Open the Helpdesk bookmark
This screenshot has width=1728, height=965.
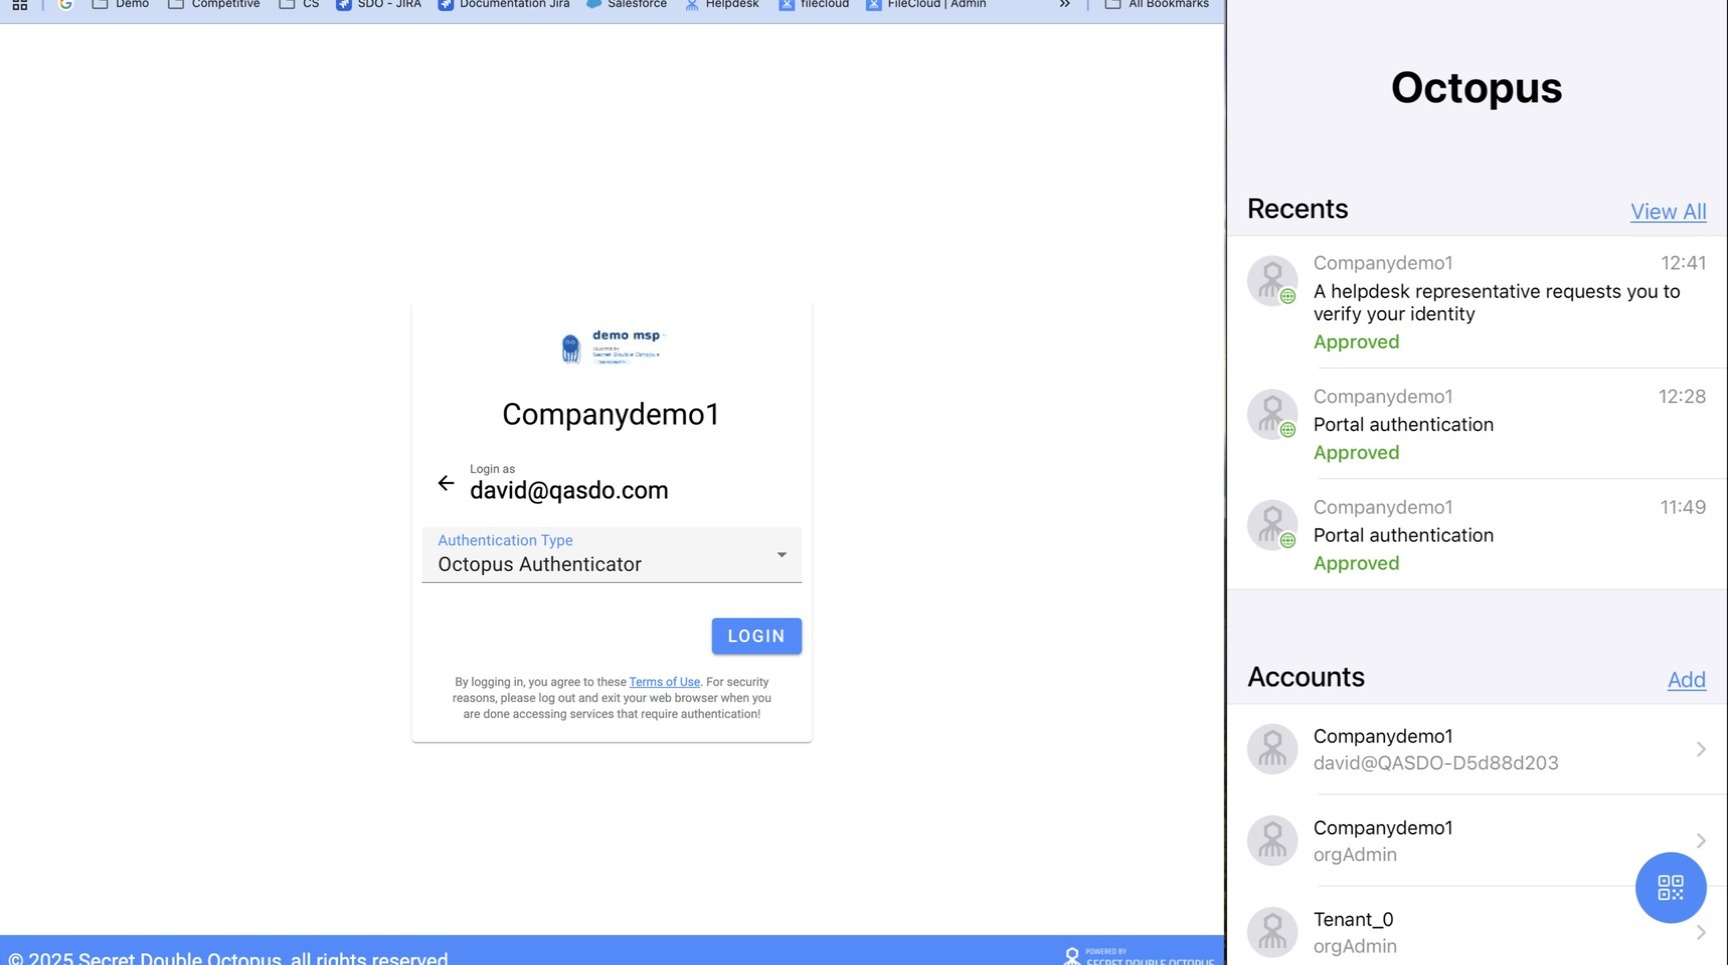pos(721,5)
